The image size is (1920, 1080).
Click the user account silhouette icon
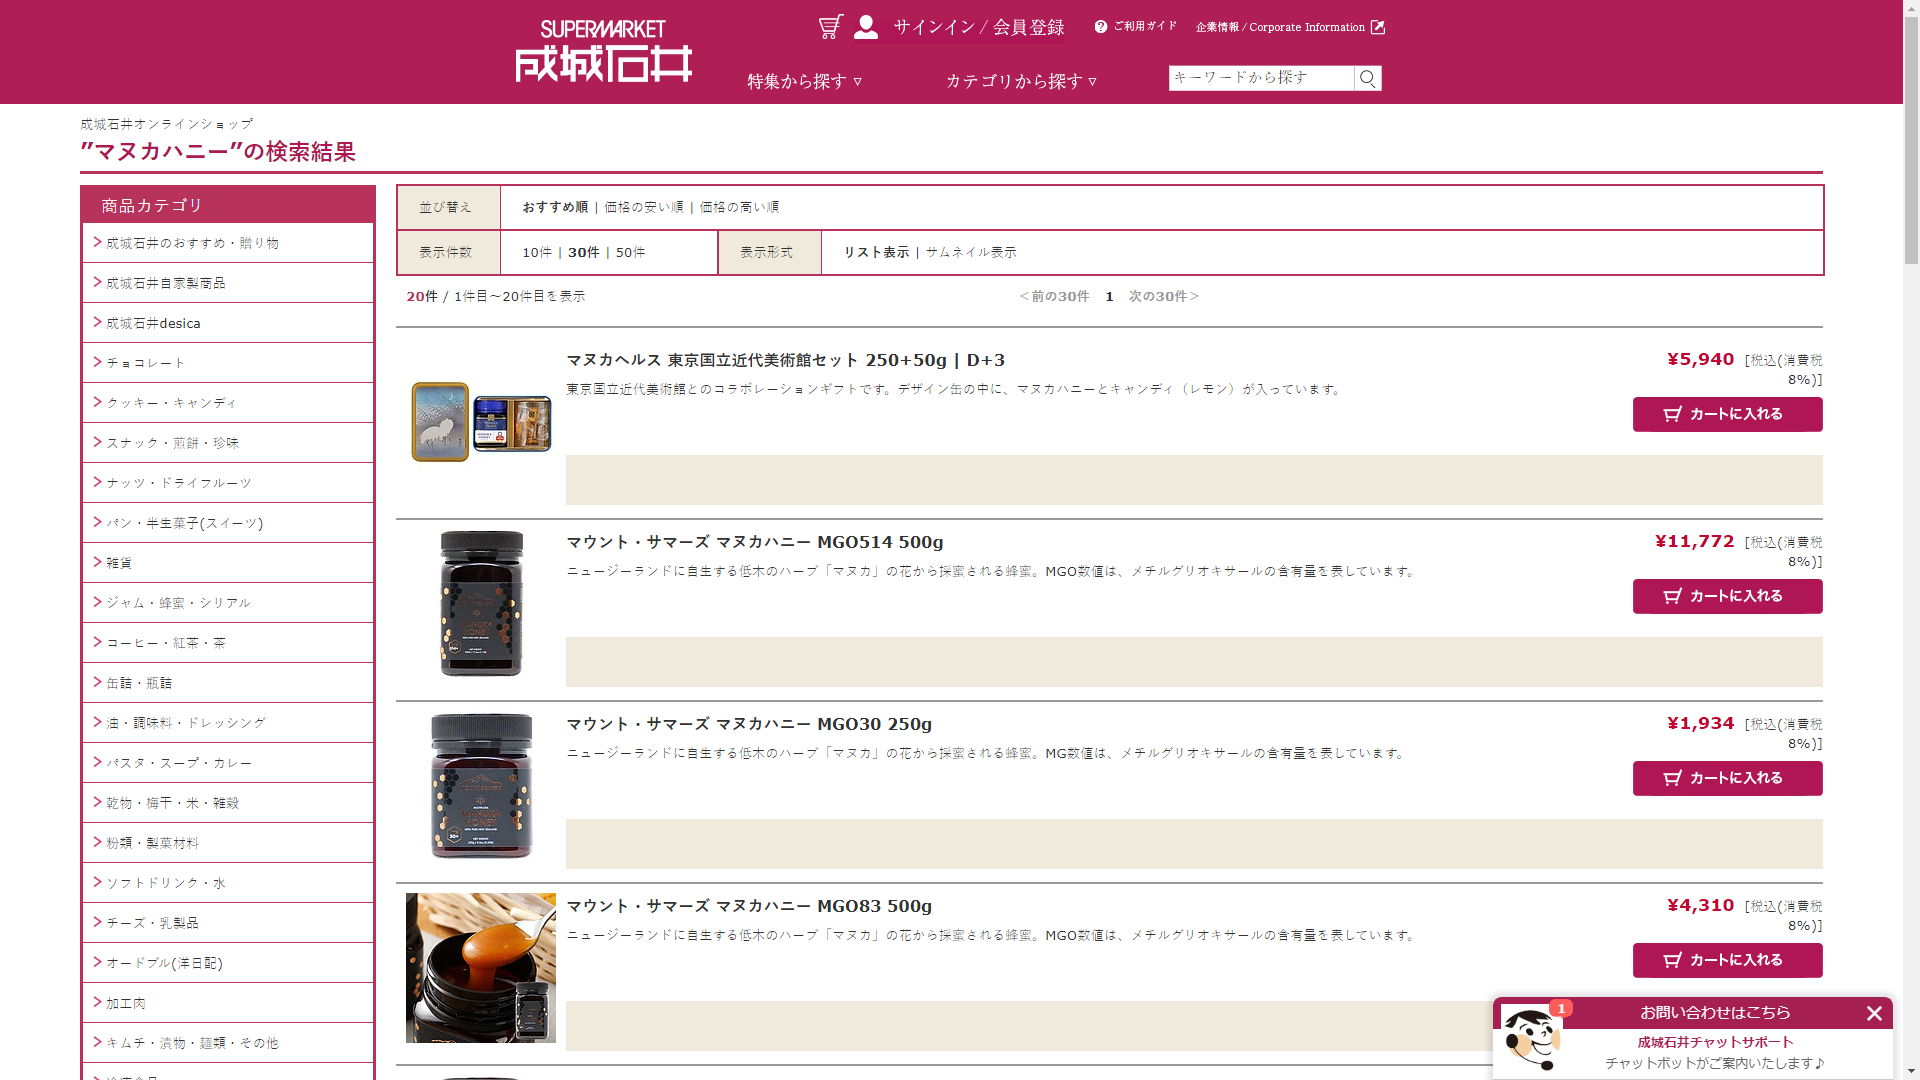coord(866,27)
